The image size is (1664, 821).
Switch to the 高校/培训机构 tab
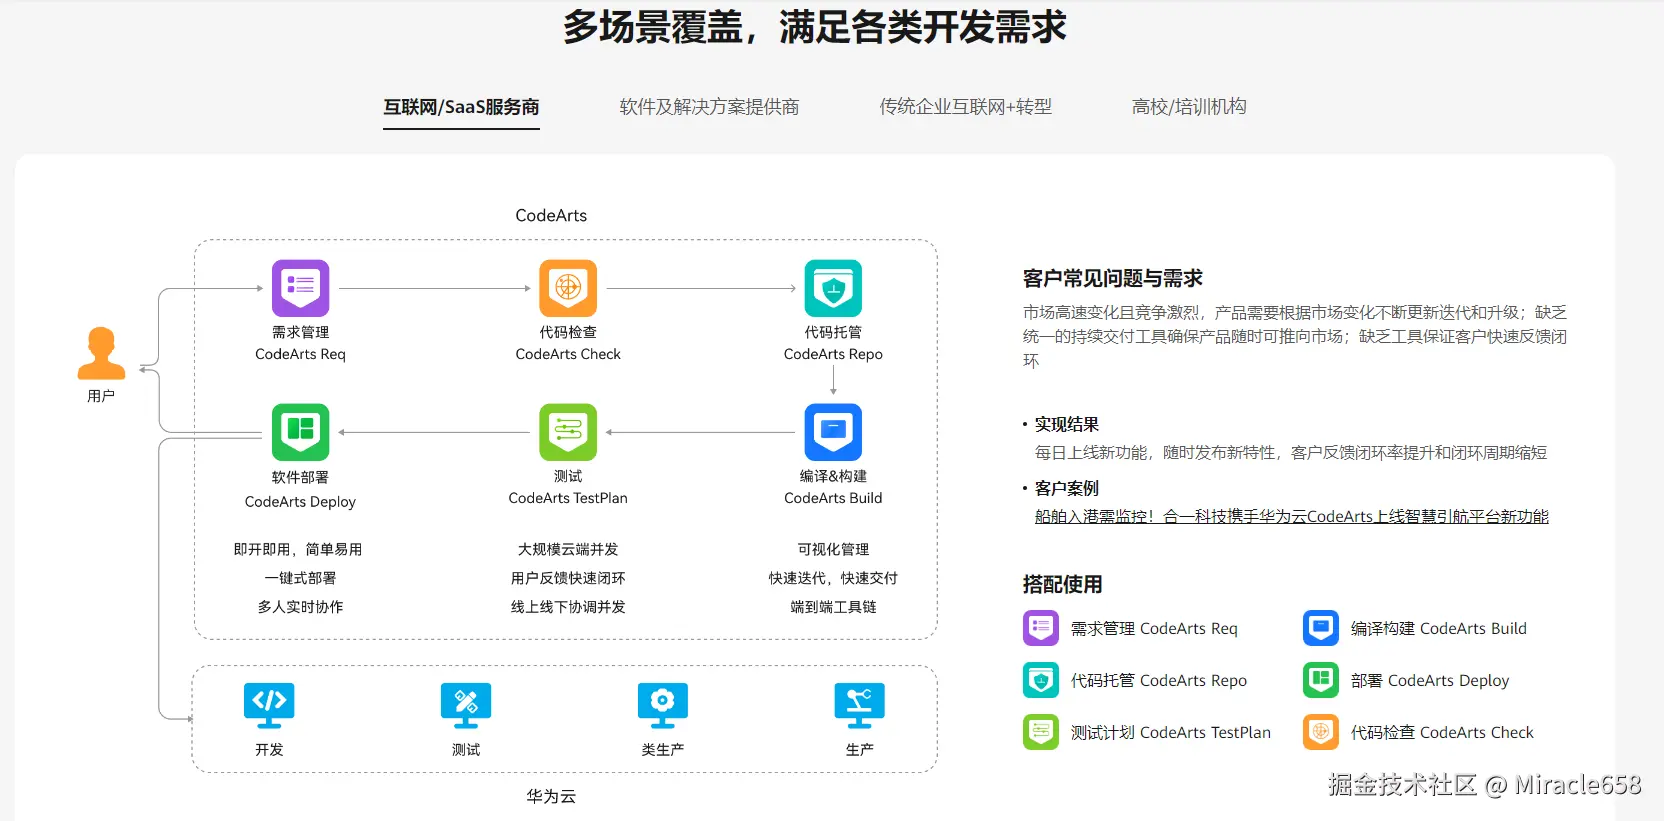pos(1189,107)
